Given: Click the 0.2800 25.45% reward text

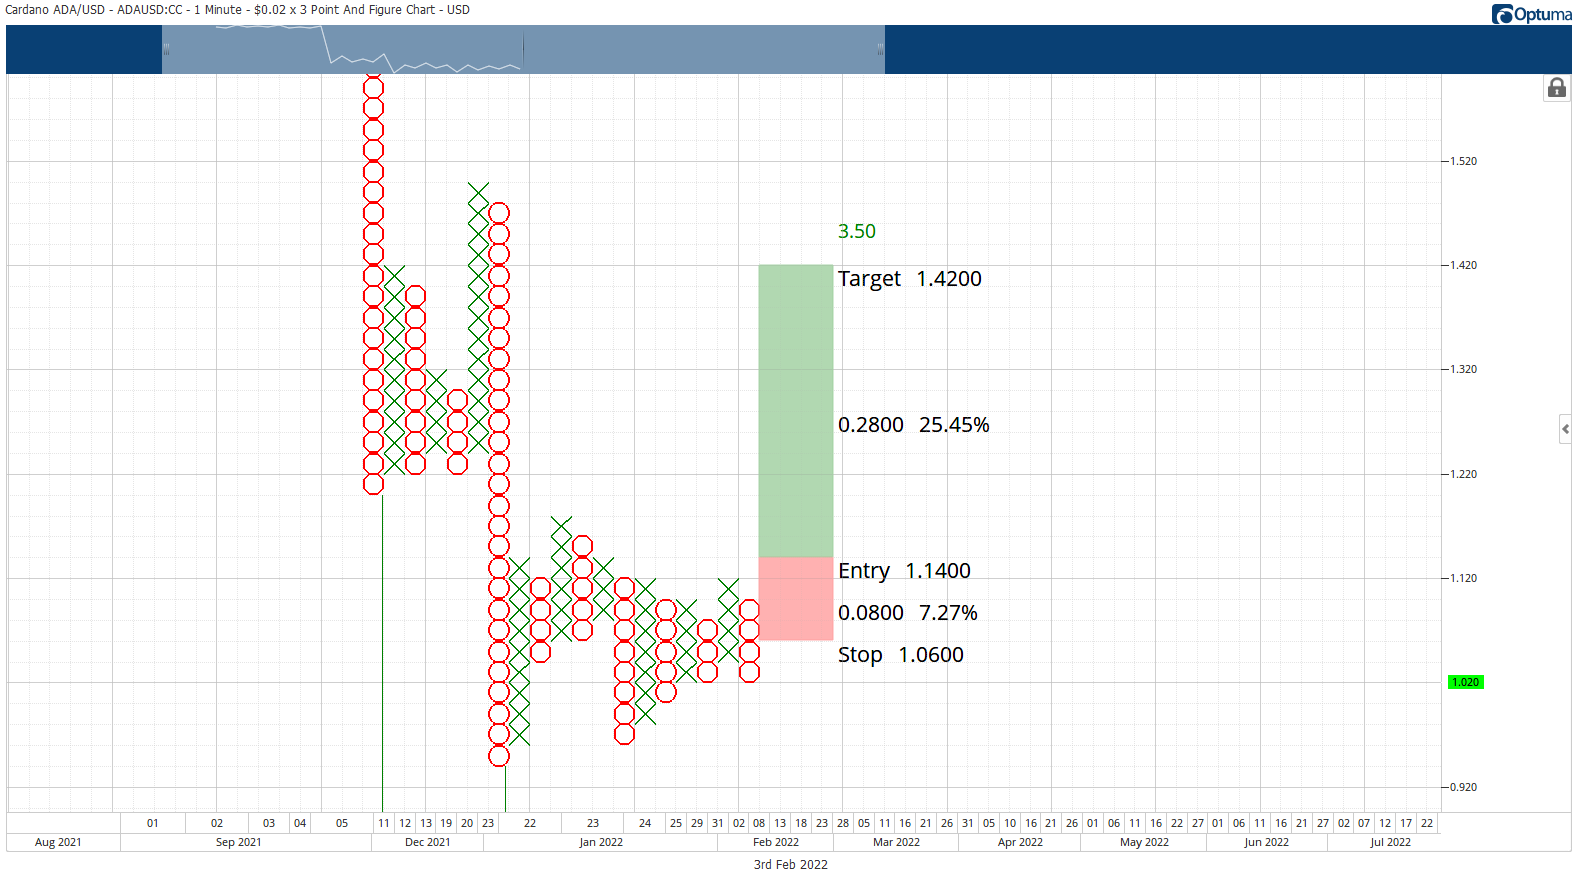Looking at the screenshot, I should point(913,425).
